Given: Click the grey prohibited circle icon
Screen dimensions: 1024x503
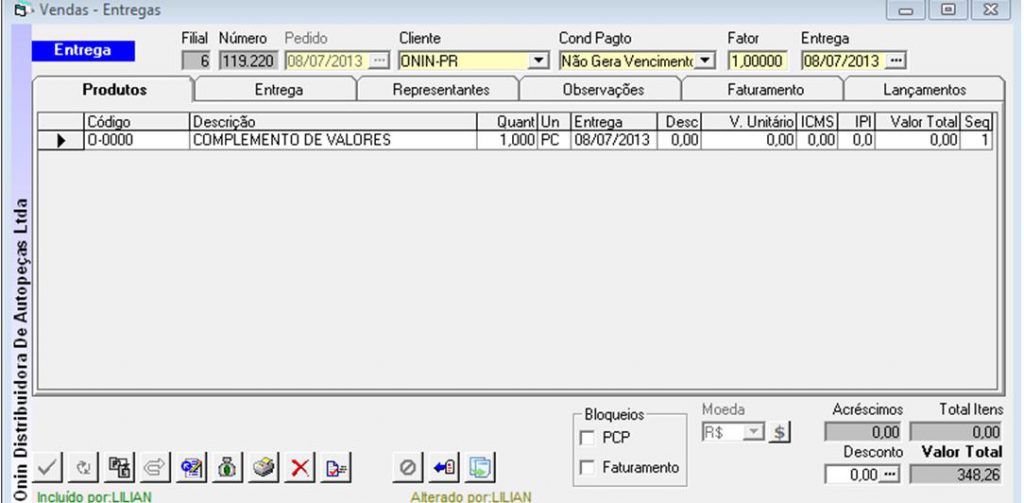Looking at the screenshot, I should [408, 468].
